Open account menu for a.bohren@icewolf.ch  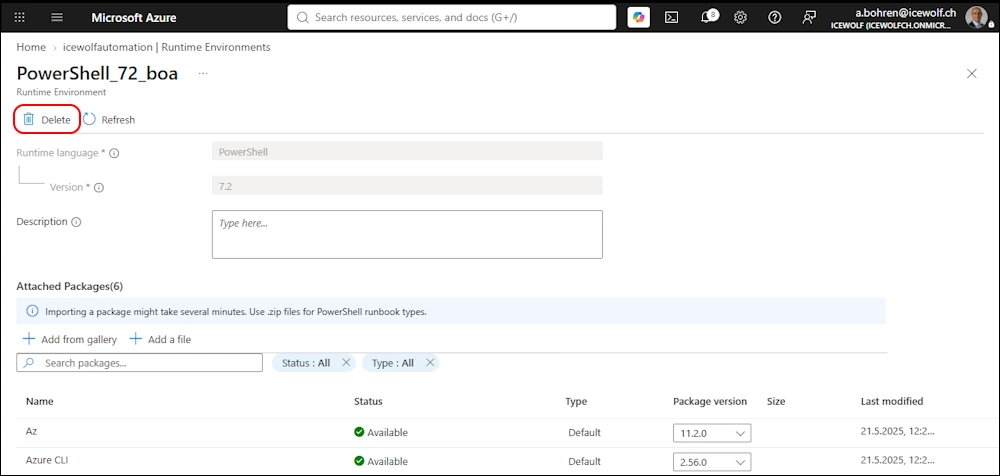point(892,17)
